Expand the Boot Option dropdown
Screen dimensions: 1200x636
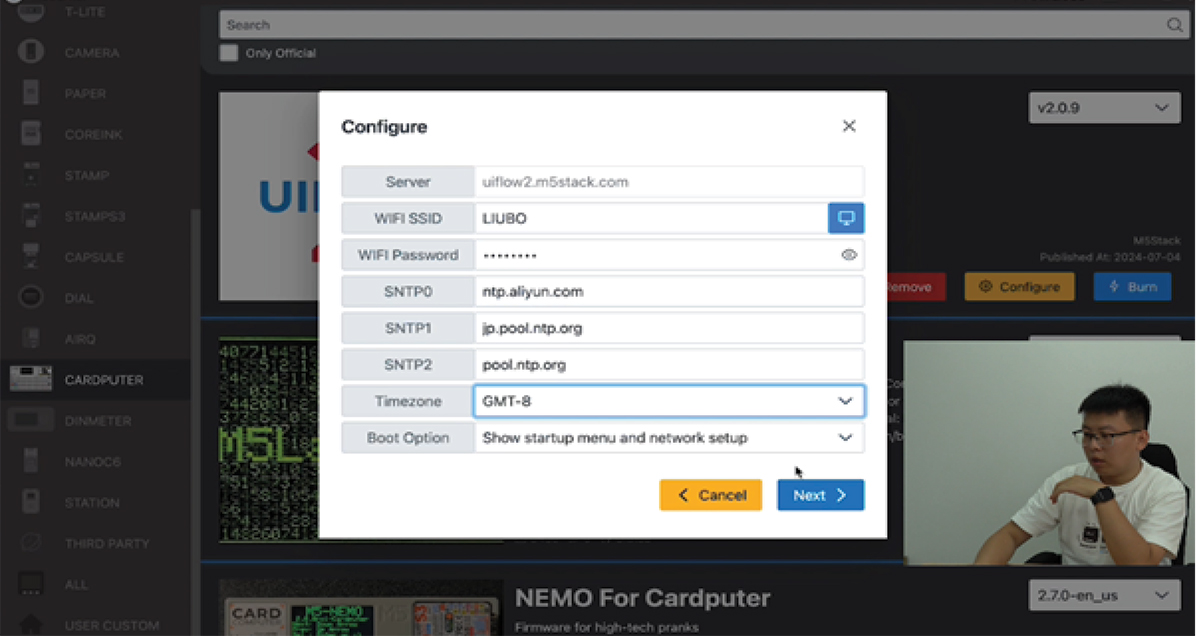pyautogui.click(x=668, y=438)
